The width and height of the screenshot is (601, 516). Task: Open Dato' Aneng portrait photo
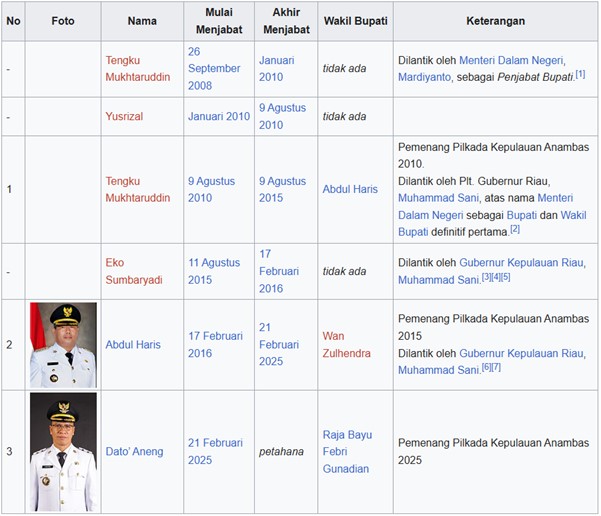[63, 452]
